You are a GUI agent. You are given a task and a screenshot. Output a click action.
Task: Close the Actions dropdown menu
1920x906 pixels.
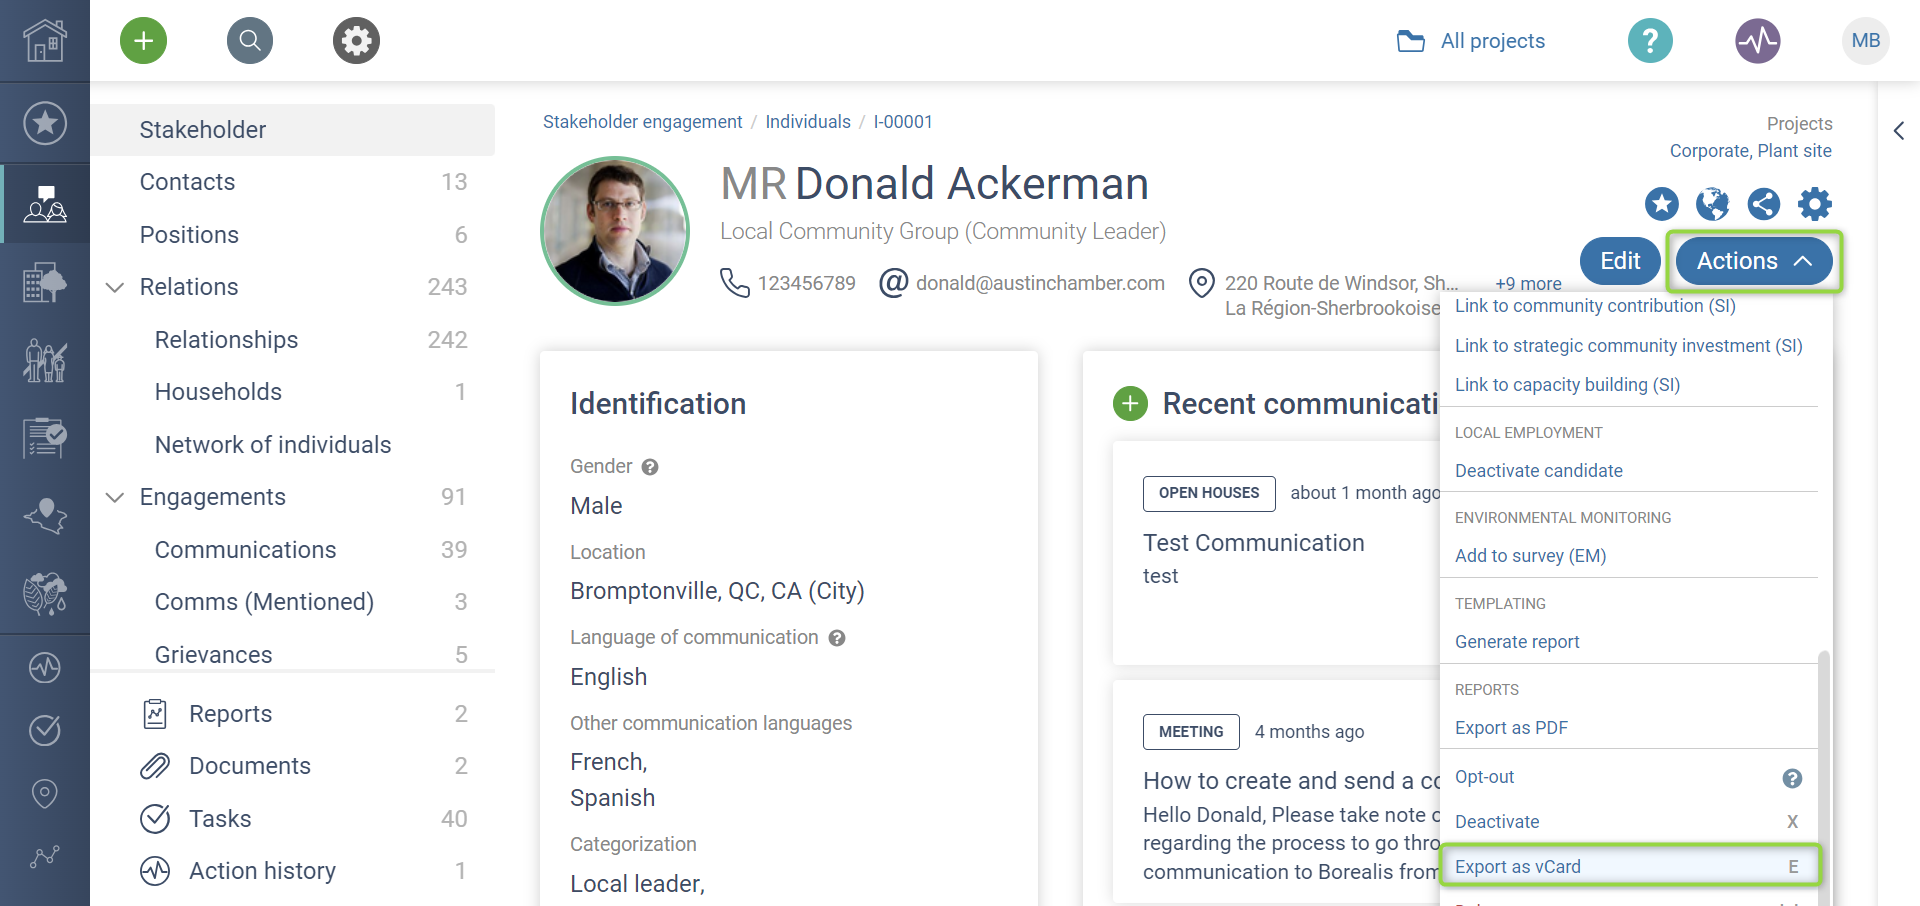point(1753,261)
